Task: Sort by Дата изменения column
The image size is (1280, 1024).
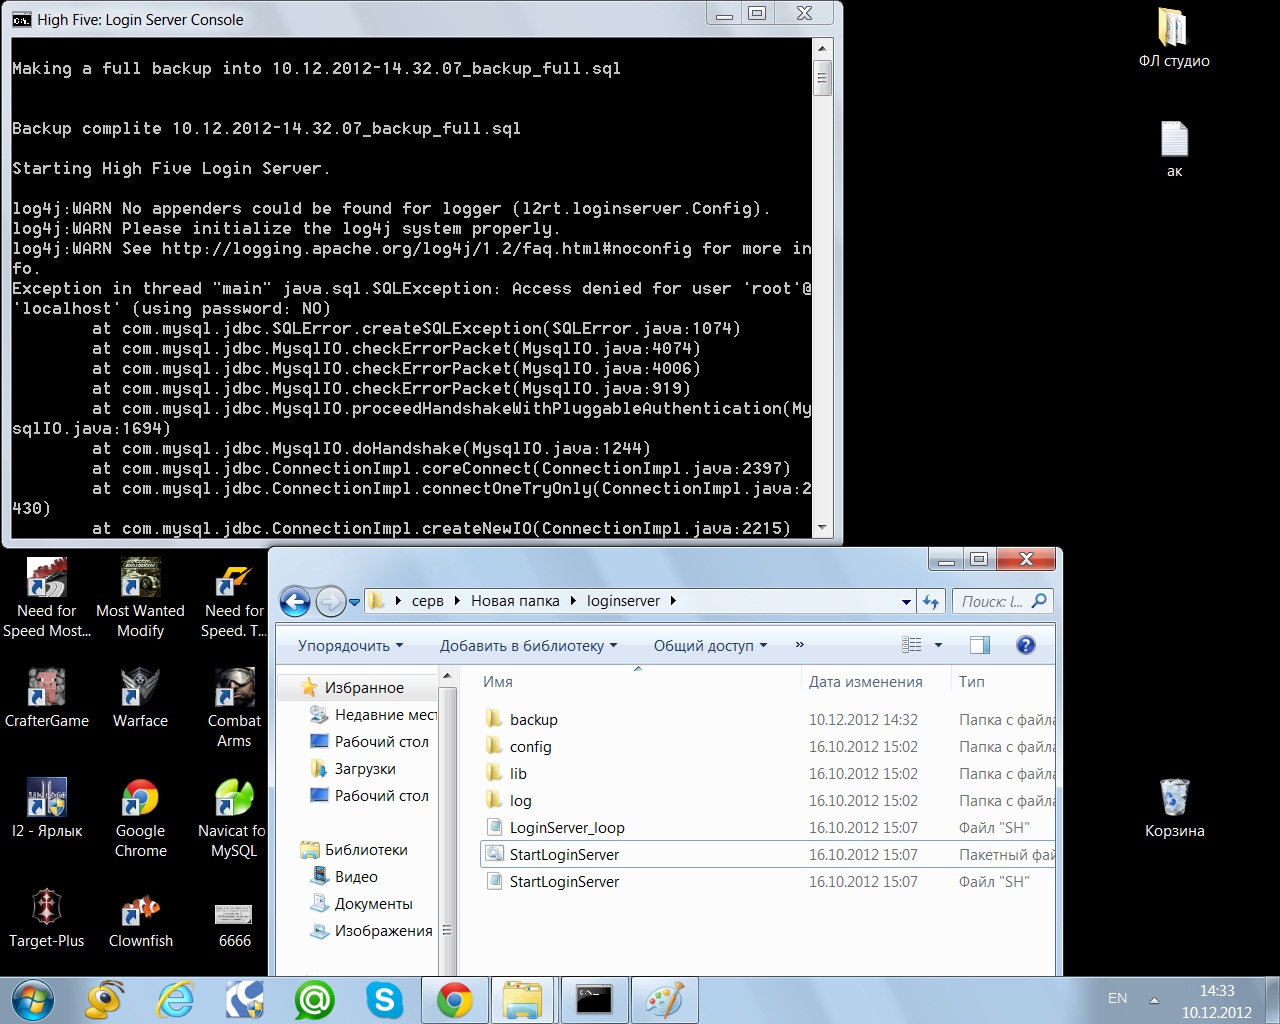Action: 865,682
